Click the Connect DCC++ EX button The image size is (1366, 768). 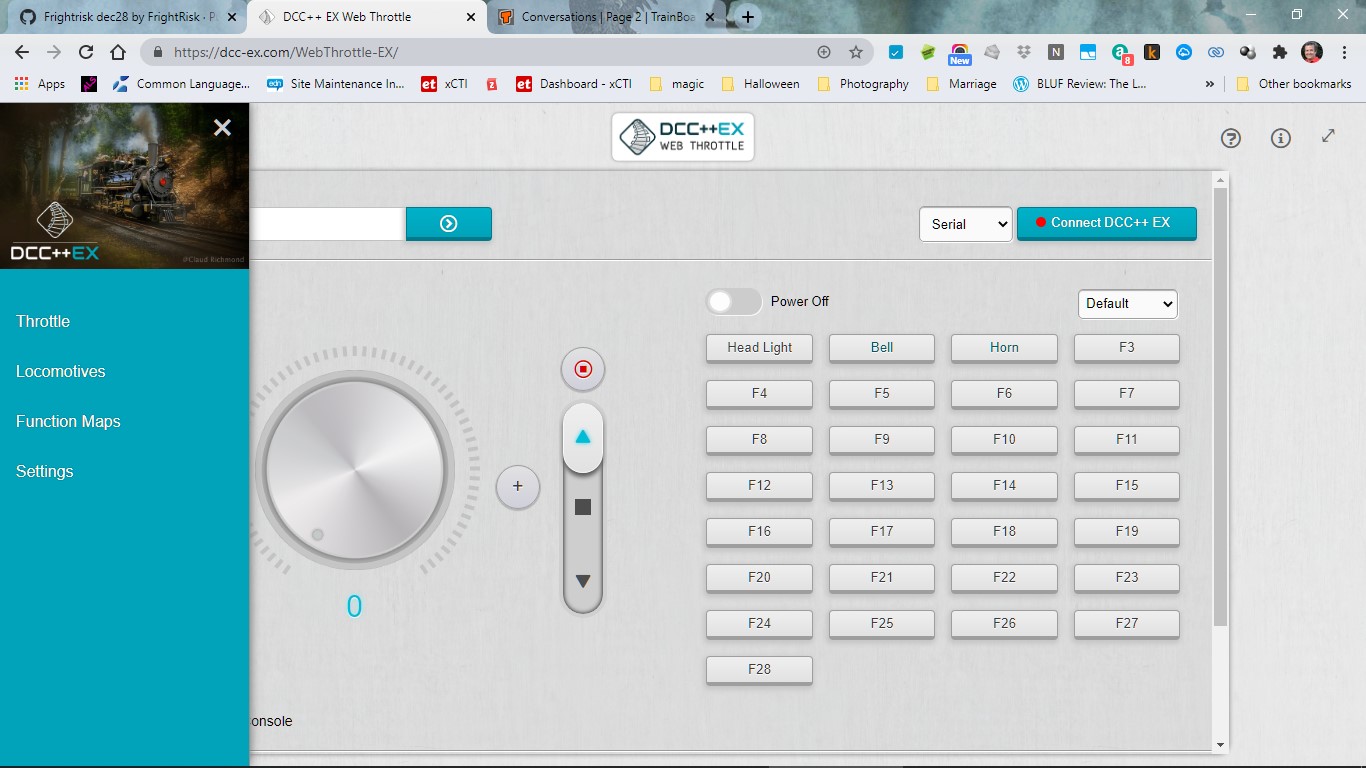(1106, 223)
